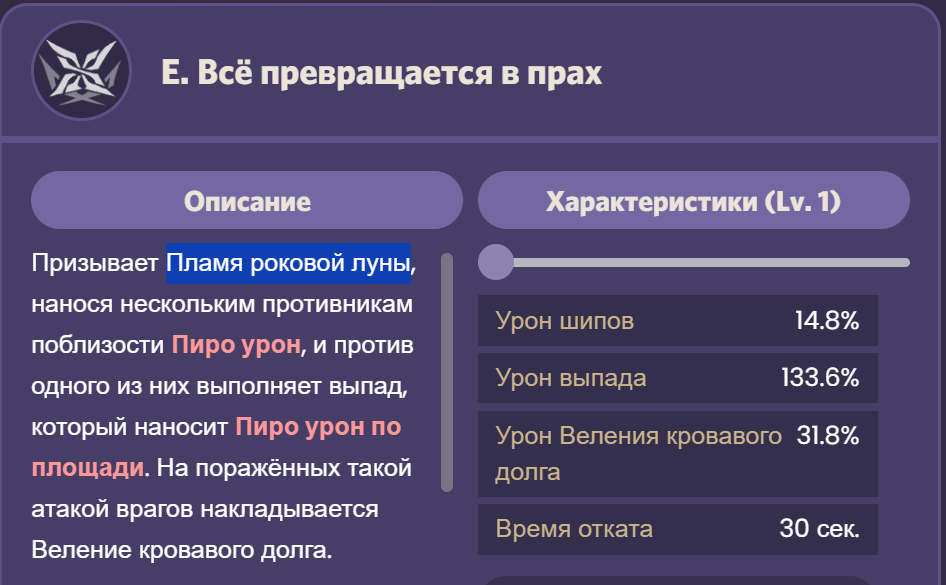The height and width of the screenshot is (585, 946).
Task: Click the word 'Призывает' in the description
Action: click(95, 264)
